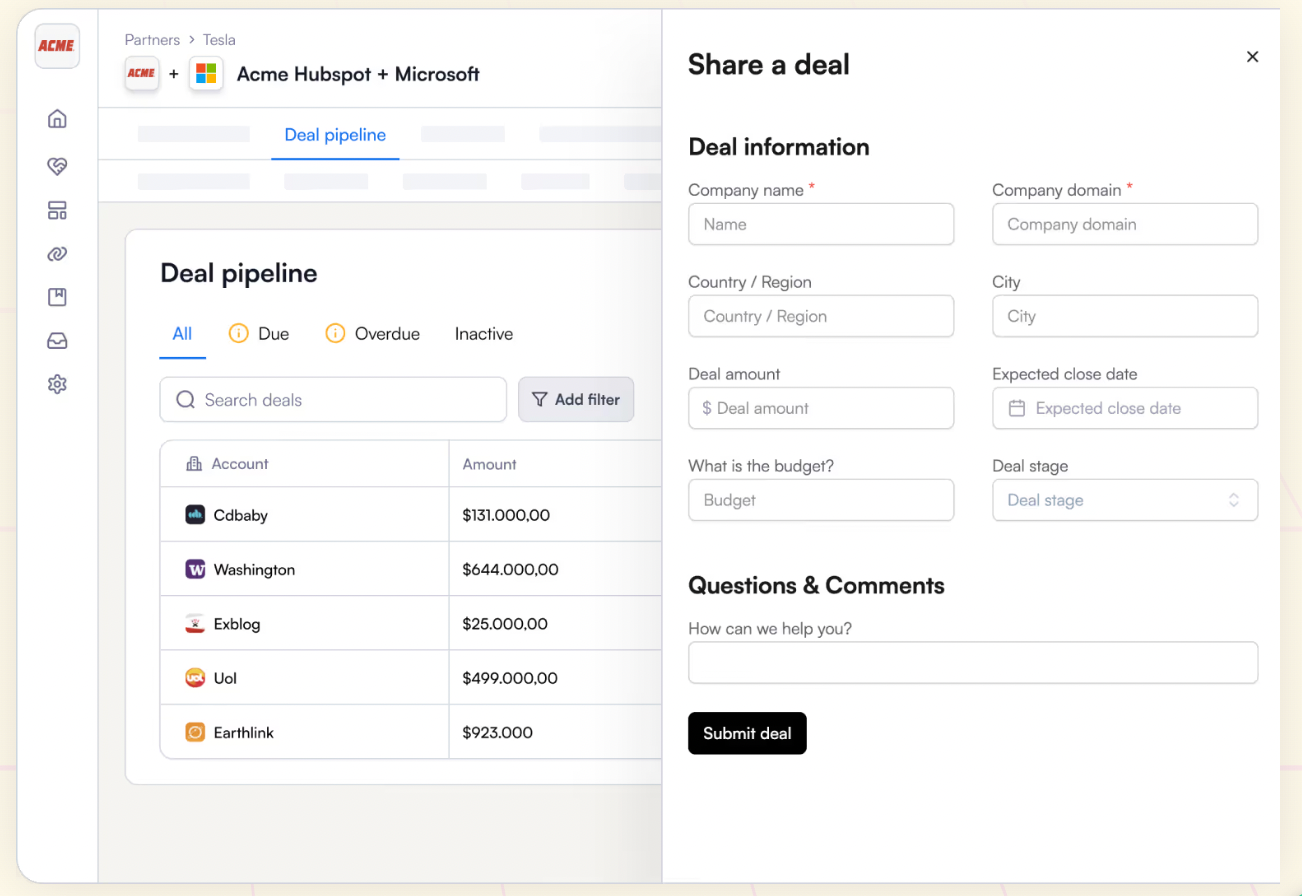1302x896 pixels.
Task: Click the info icon beside Overdue
Action: pos(335,334)
